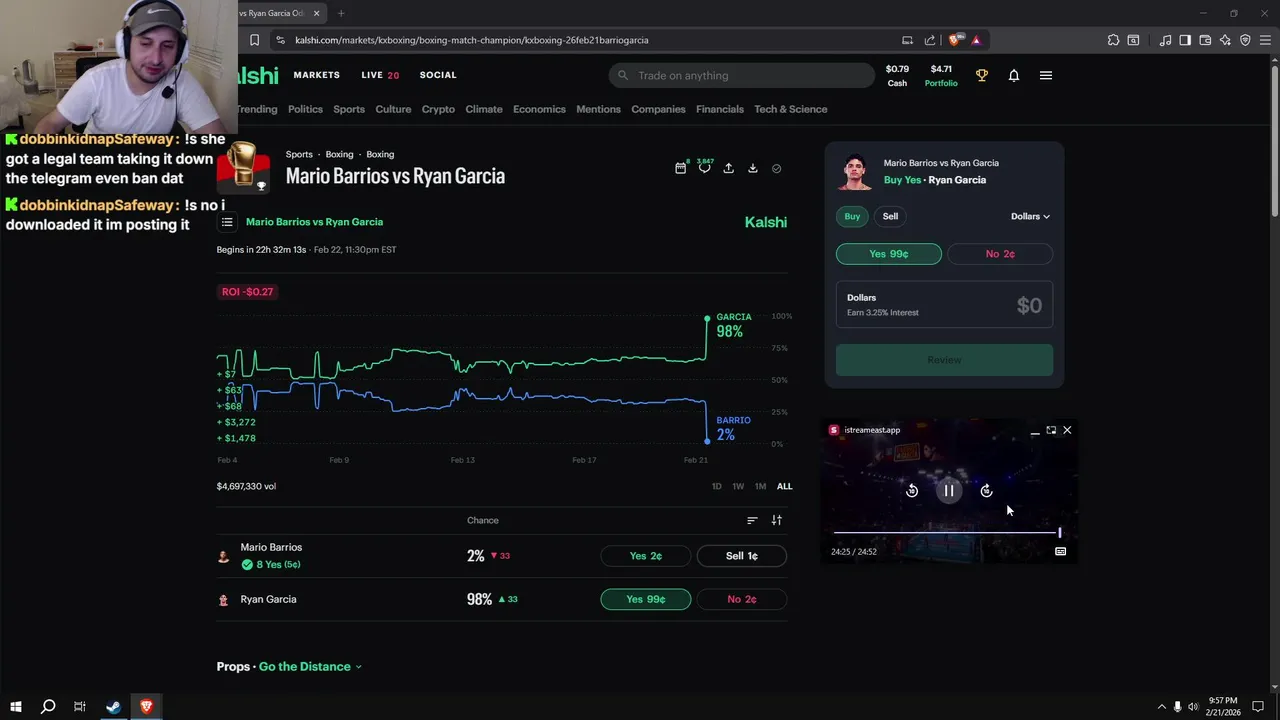The image size is (1280, 720).
Task: Click the sort arrows icon above market rows
Action: point(776,520)
